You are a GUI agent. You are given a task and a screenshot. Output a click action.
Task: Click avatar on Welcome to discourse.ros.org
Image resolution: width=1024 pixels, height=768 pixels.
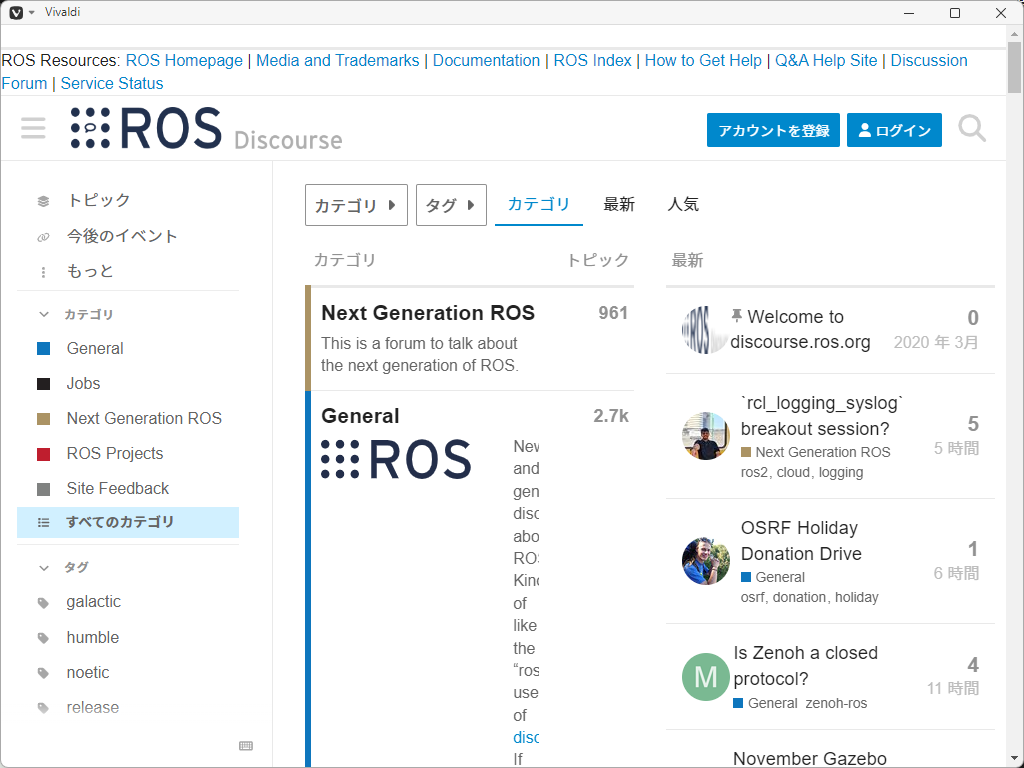coord(705,330)
